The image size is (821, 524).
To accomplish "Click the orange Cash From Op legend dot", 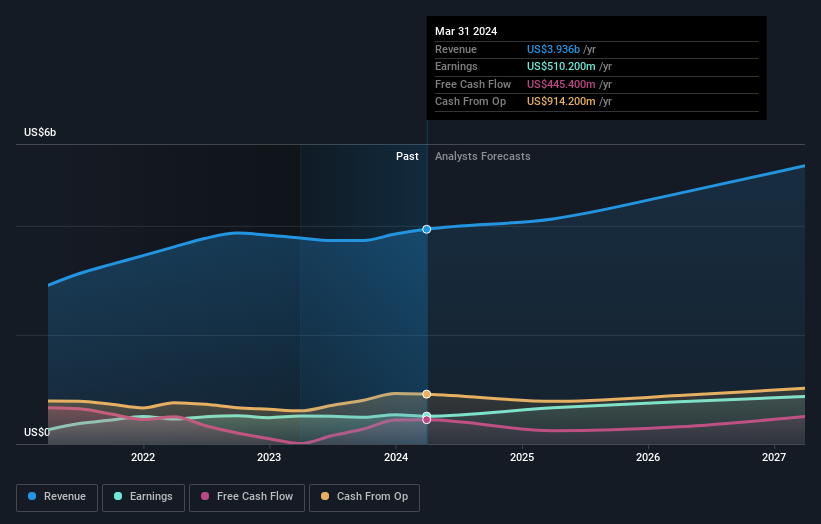I will tap(325, 496).
